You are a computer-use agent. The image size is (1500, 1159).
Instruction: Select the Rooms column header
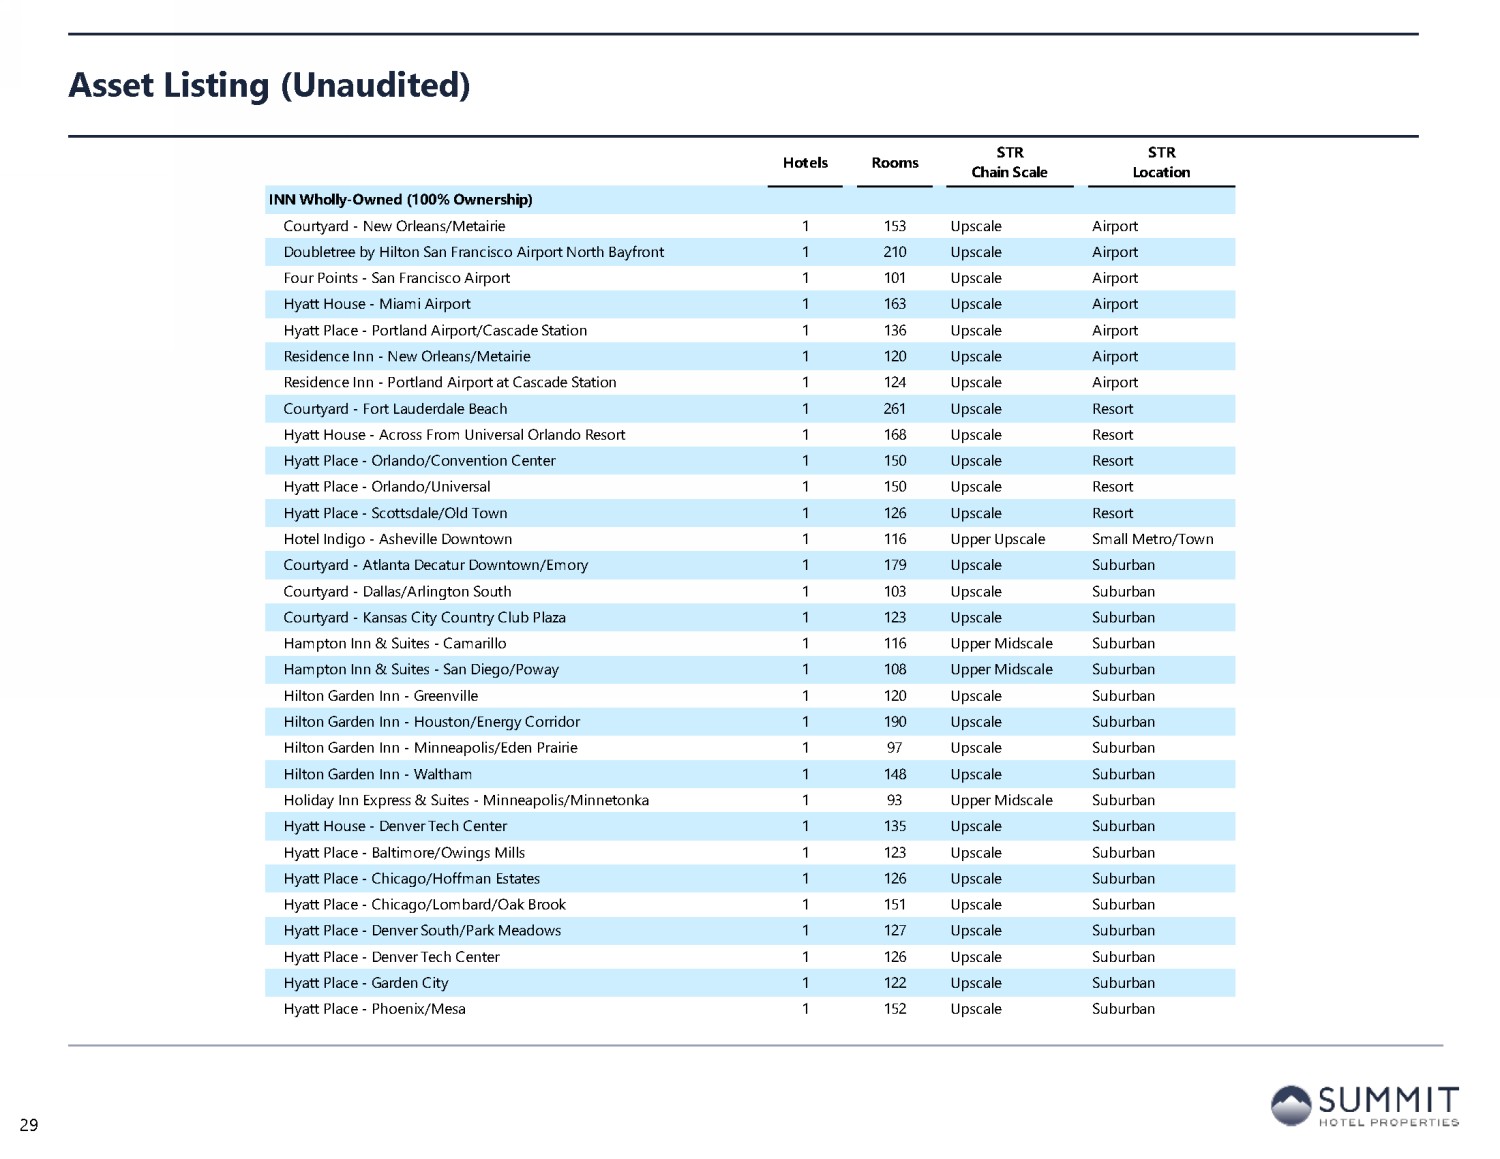click(x=894, y=163)
